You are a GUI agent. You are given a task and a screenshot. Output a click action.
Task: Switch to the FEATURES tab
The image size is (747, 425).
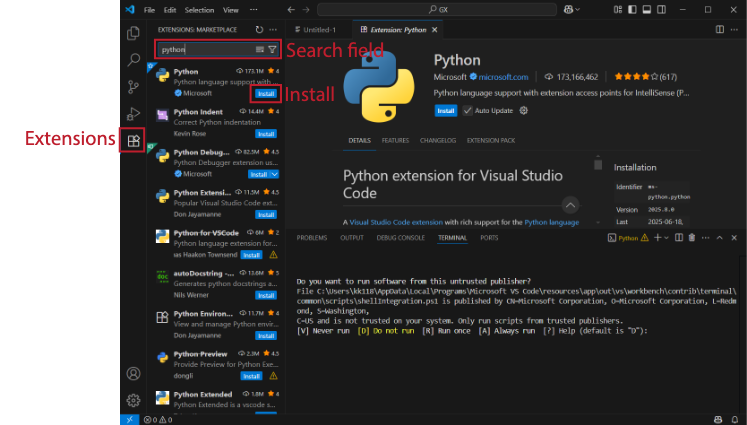point(395,141)
